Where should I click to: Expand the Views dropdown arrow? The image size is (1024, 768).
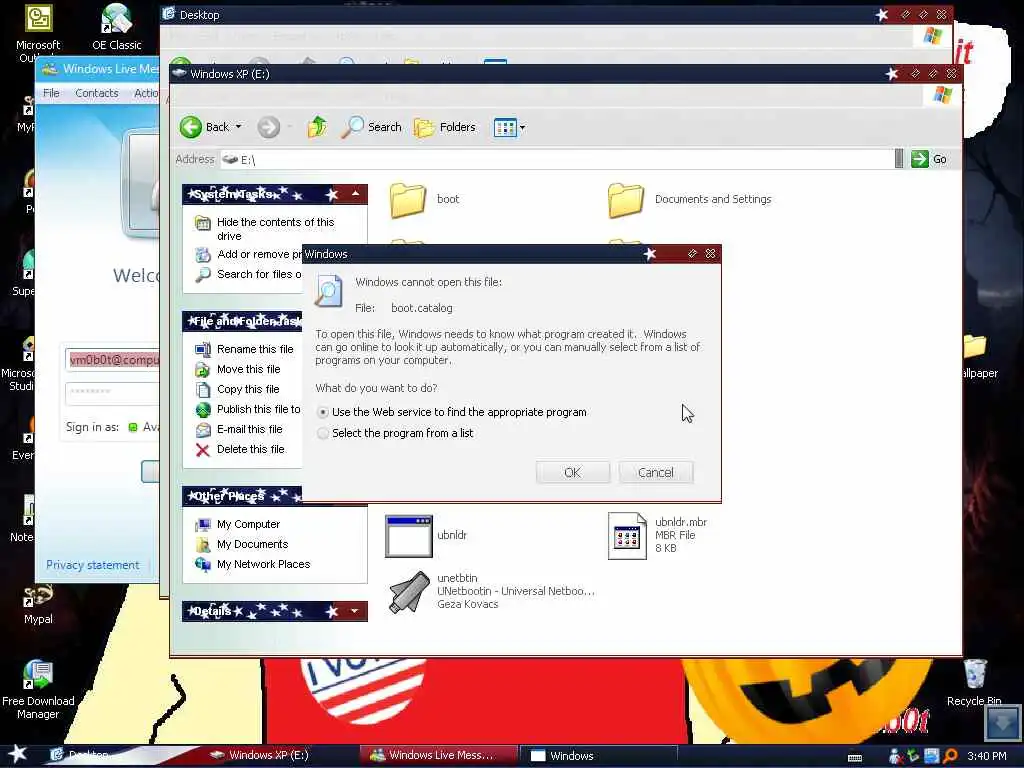522,127
